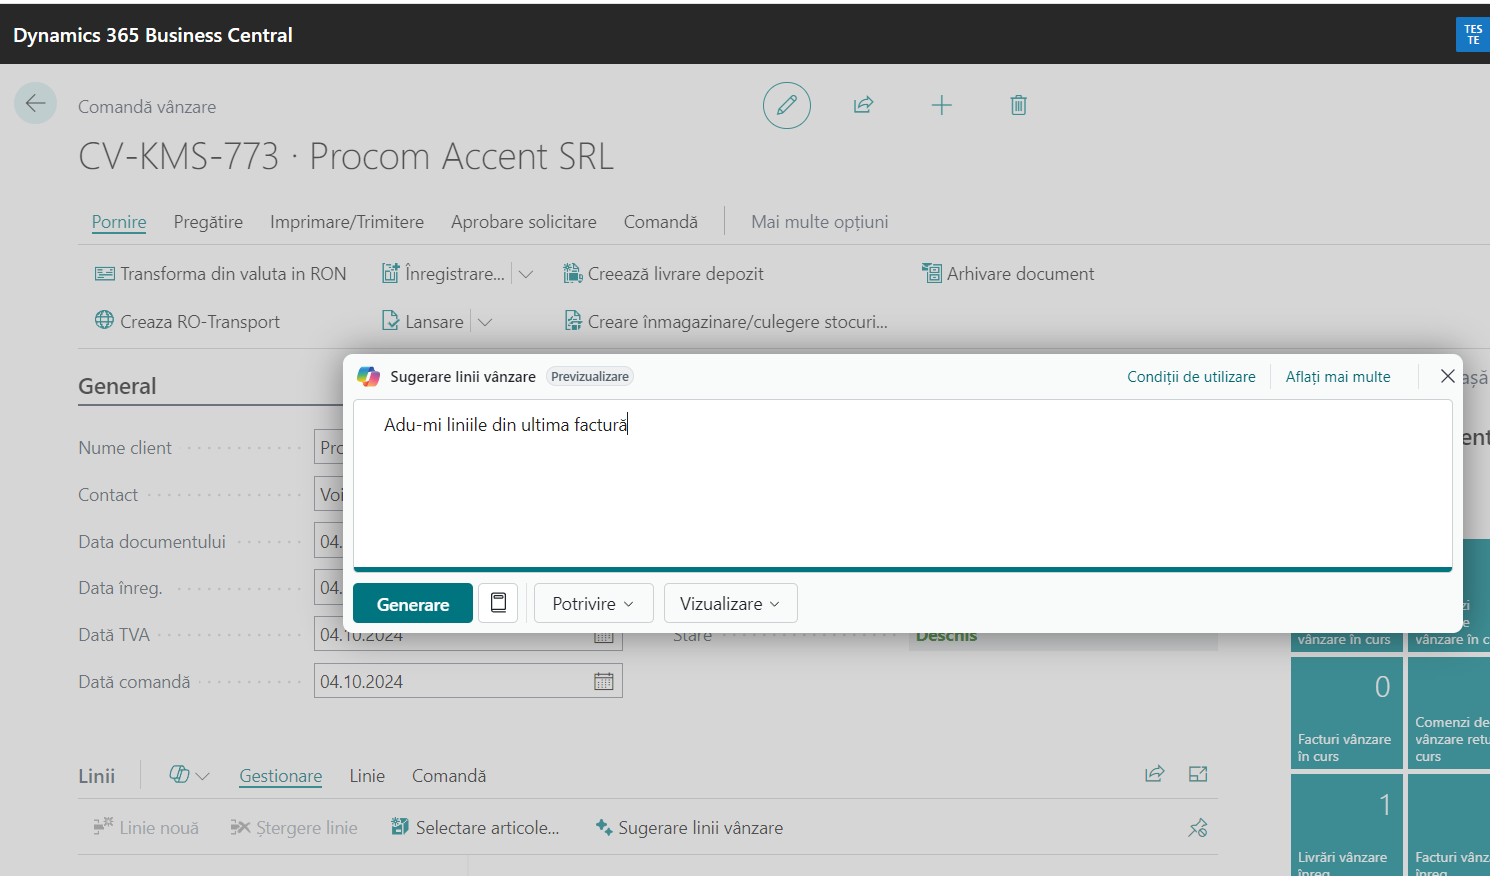The width and height of the screenshot is (1490, 876).
Task: Click the Aflați mai multe link
Action: [1337, 377]
